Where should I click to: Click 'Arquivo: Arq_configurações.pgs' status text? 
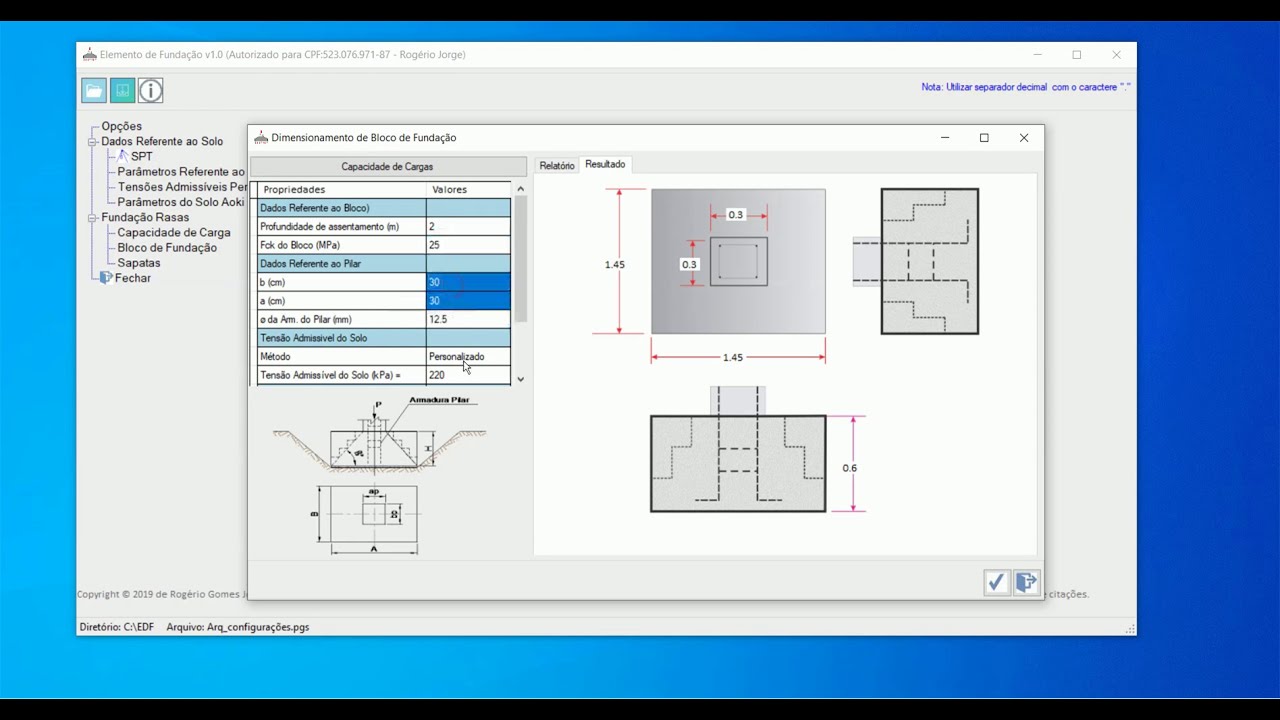[x=238, y=628]
